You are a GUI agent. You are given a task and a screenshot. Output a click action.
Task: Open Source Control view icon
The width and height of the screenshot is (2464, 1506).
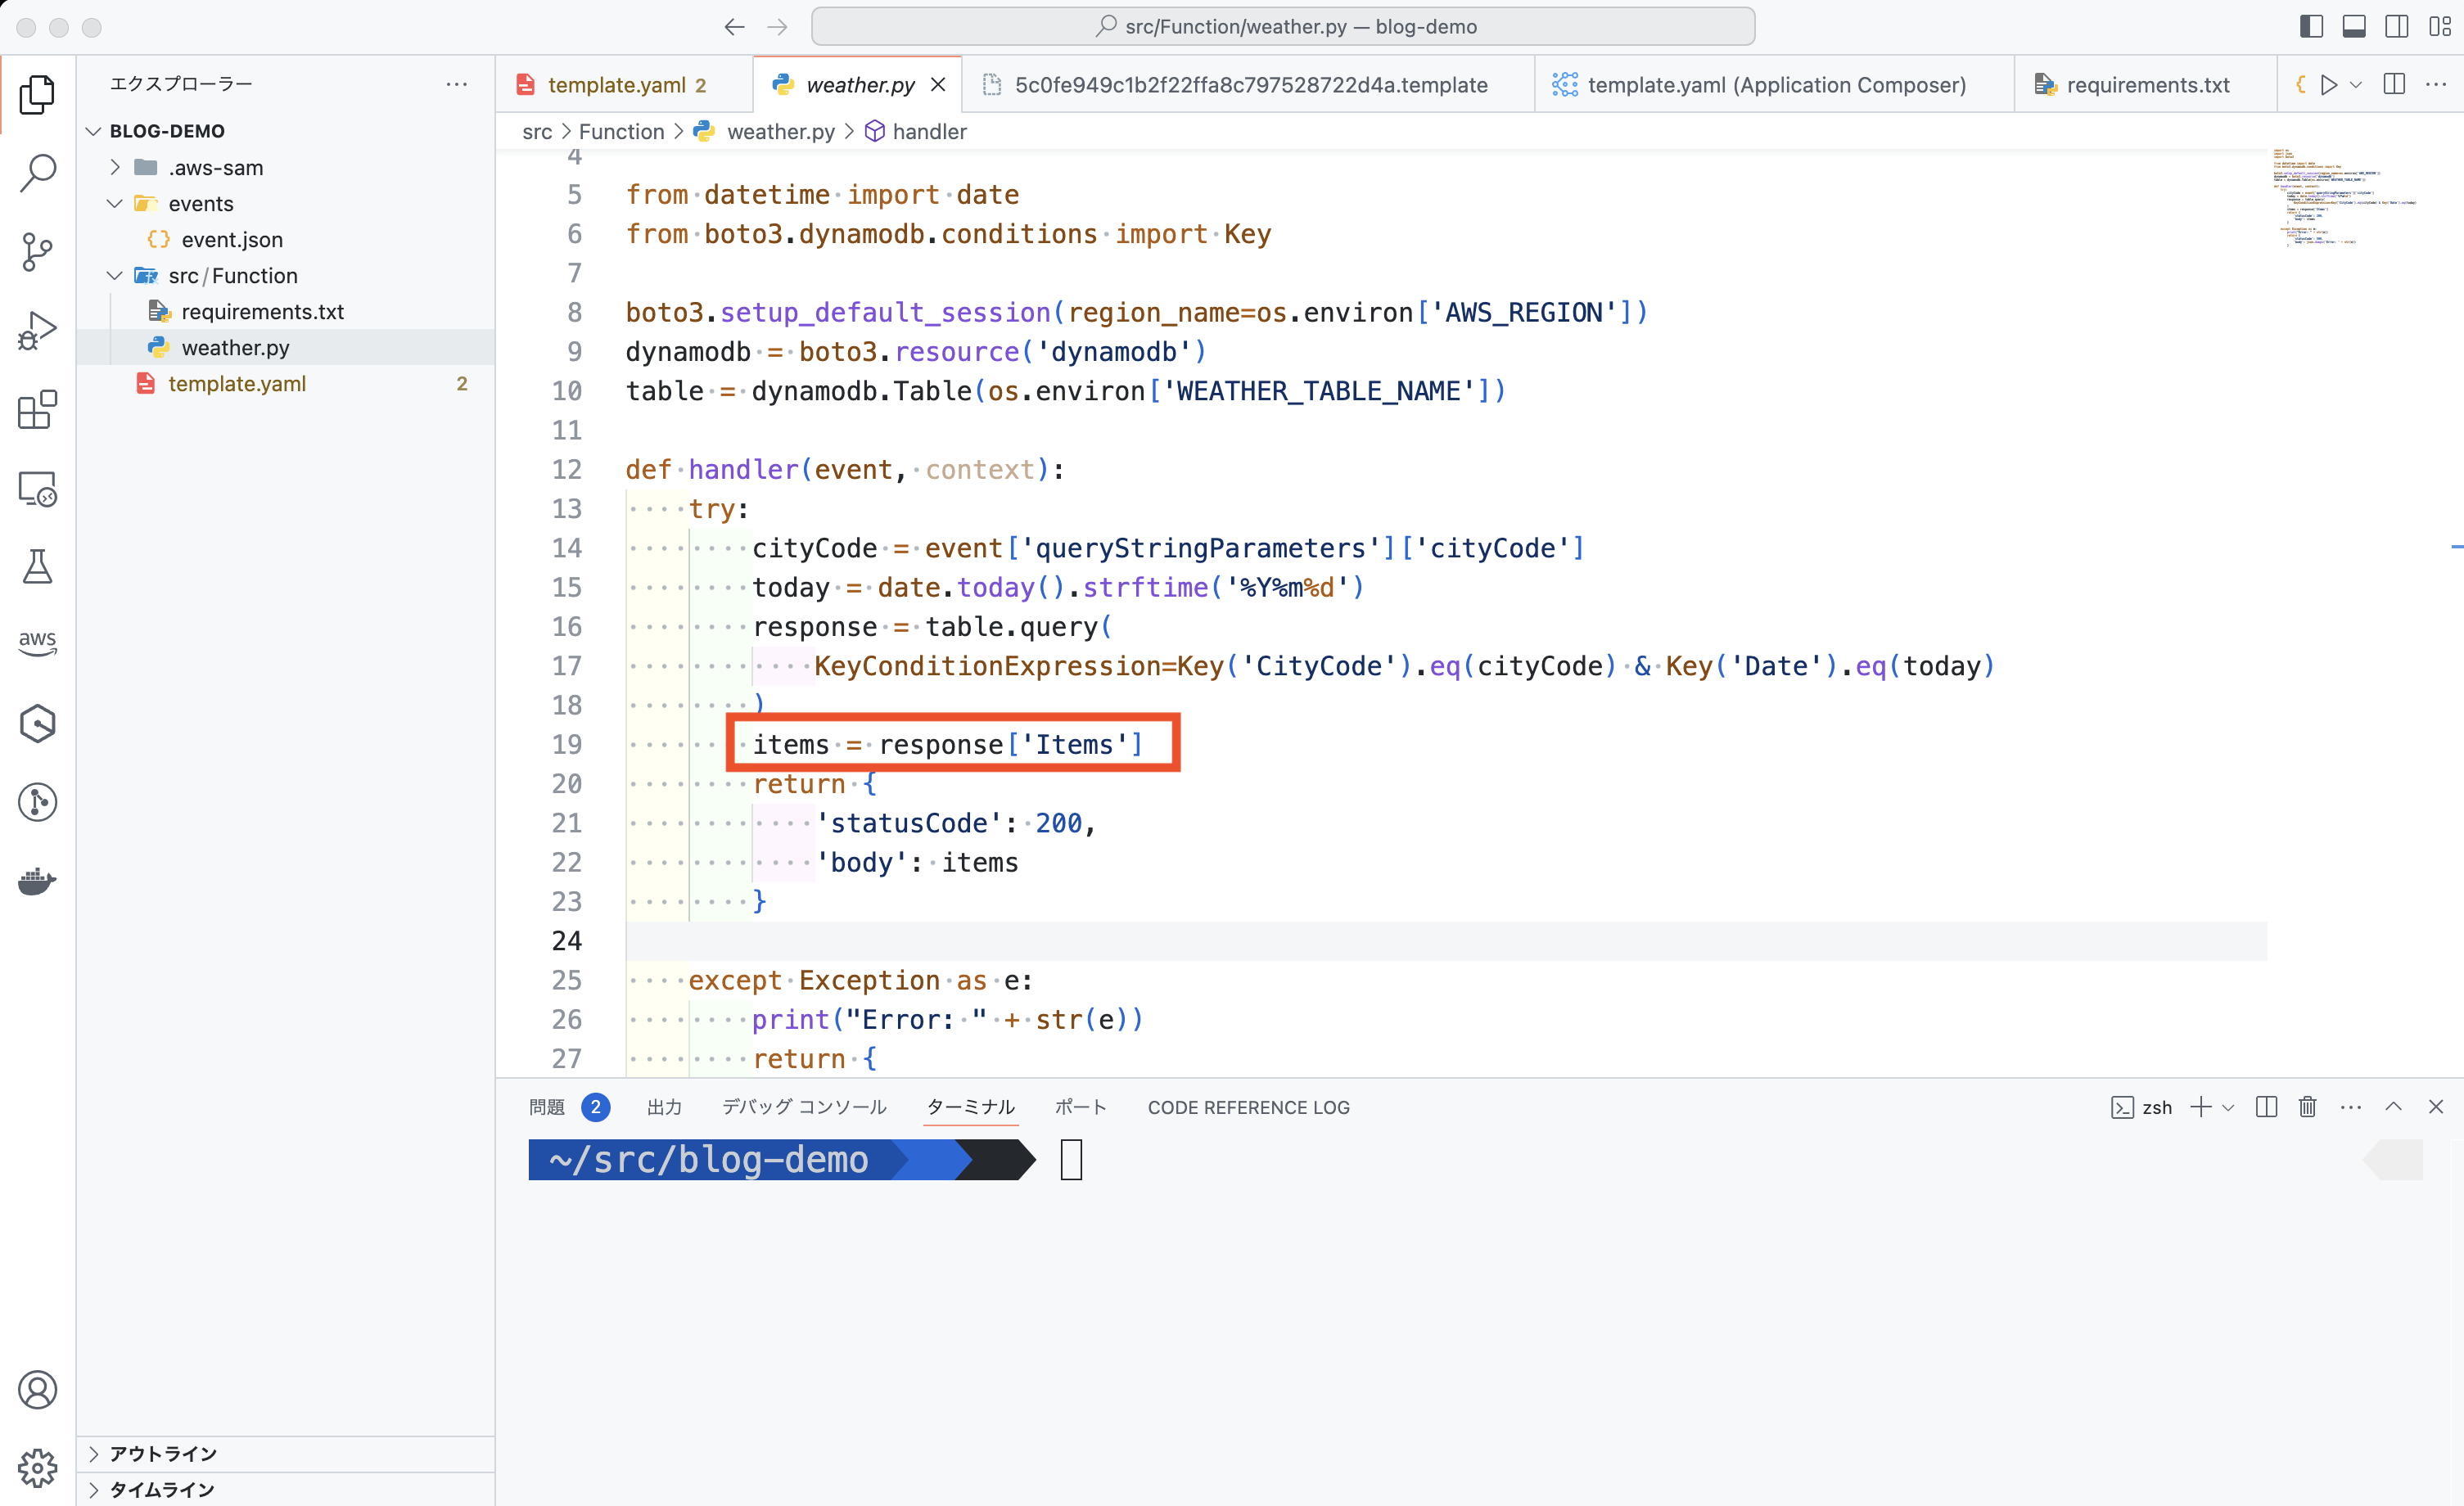(x=37, y=252)
